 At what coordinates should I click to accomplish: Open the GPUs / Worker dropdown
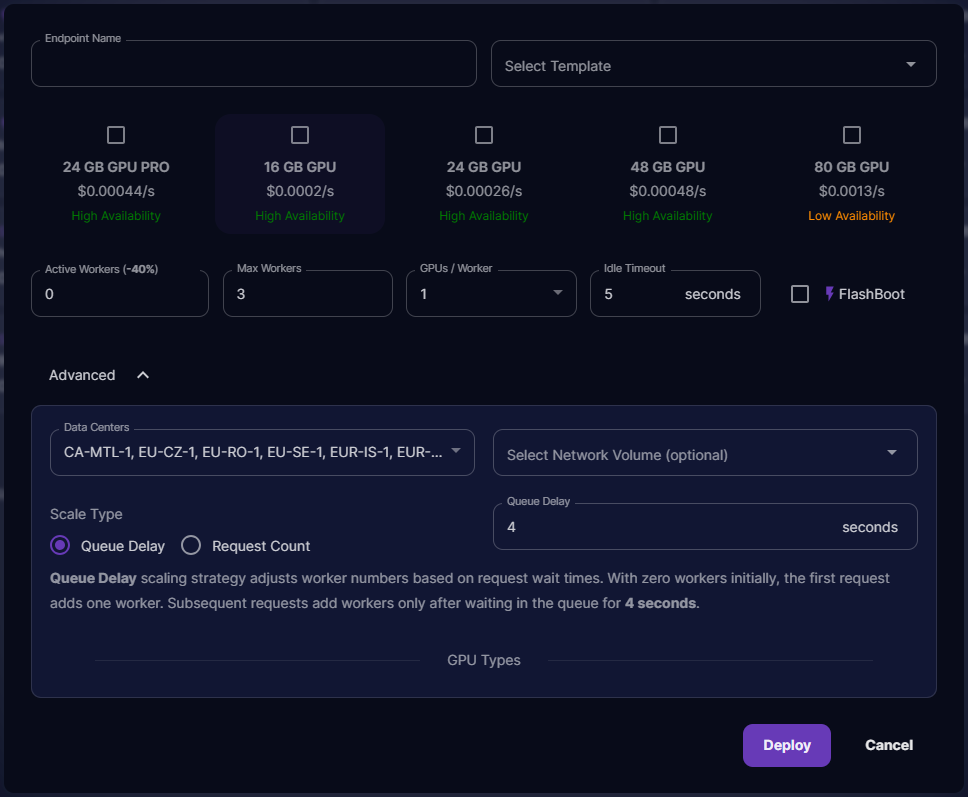click(491, 294)
